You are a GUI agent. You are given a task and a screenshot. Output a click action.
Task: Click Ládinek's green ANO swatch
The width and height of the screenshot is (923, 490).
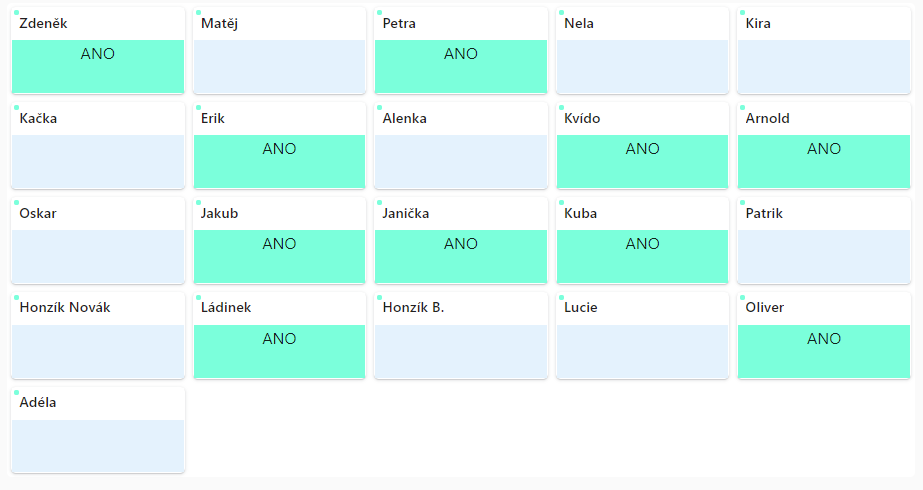(280, 351)
